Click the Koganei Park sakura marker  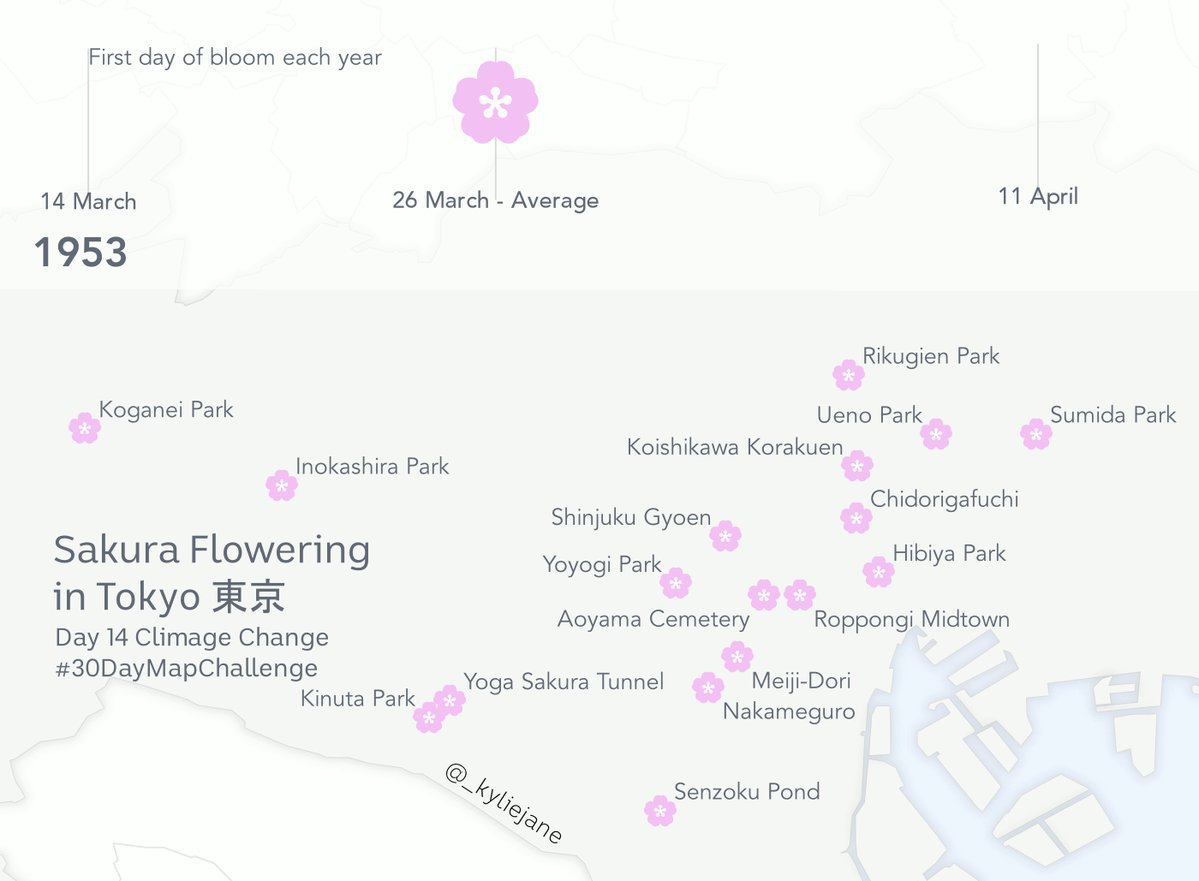(x=85, y=428)
